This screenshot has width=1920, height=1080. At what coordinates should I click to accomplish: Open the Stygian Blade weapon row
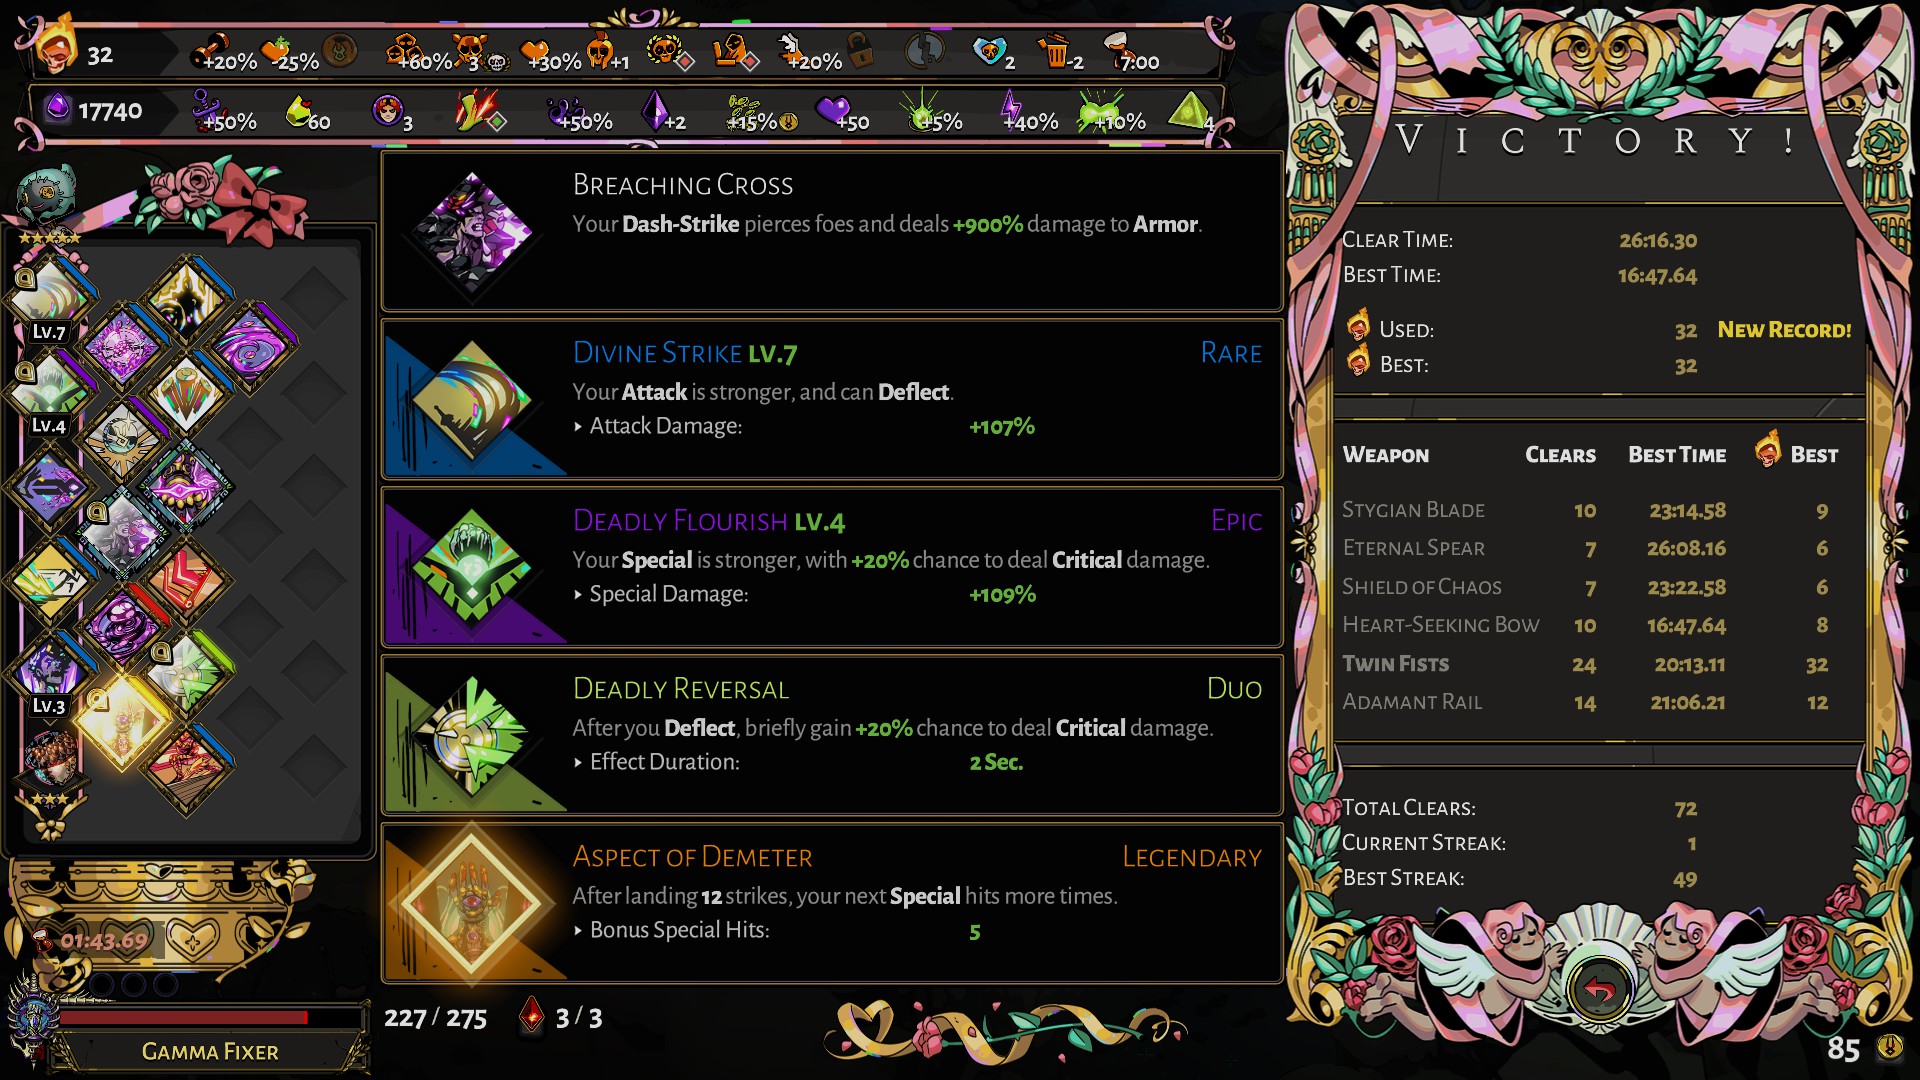[1599, 510]
